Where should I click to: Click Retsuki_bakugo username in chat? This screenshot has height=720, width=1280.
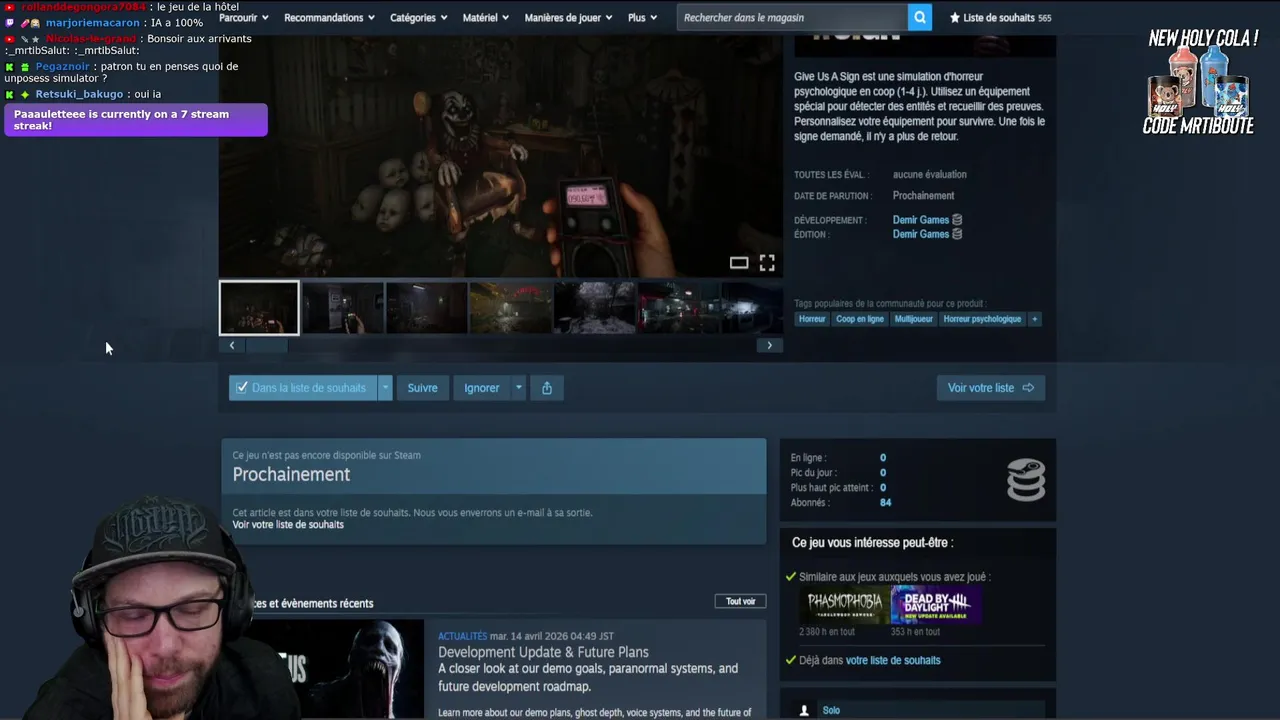(x=79, y=94)
